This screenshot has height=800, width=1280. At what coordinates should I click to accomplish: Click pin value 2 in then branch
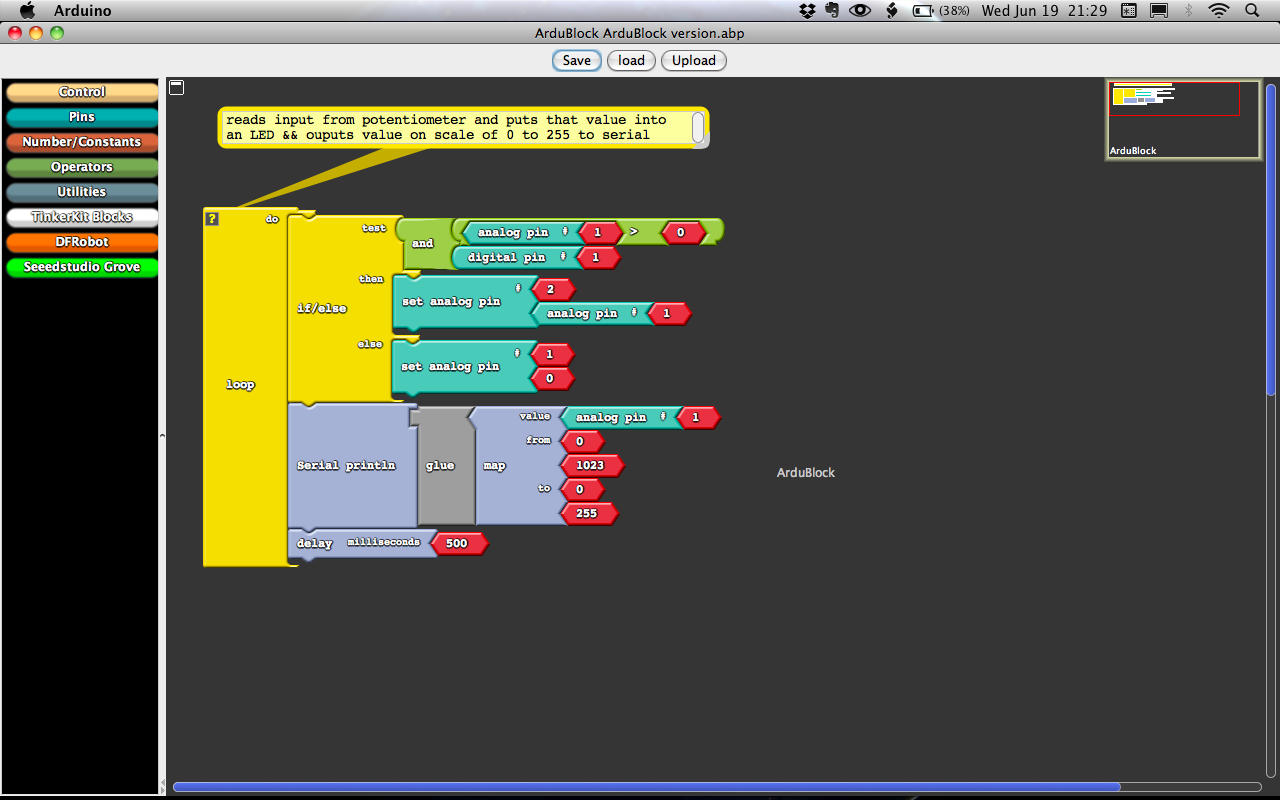pyautogui.click(x=550, y=289)
